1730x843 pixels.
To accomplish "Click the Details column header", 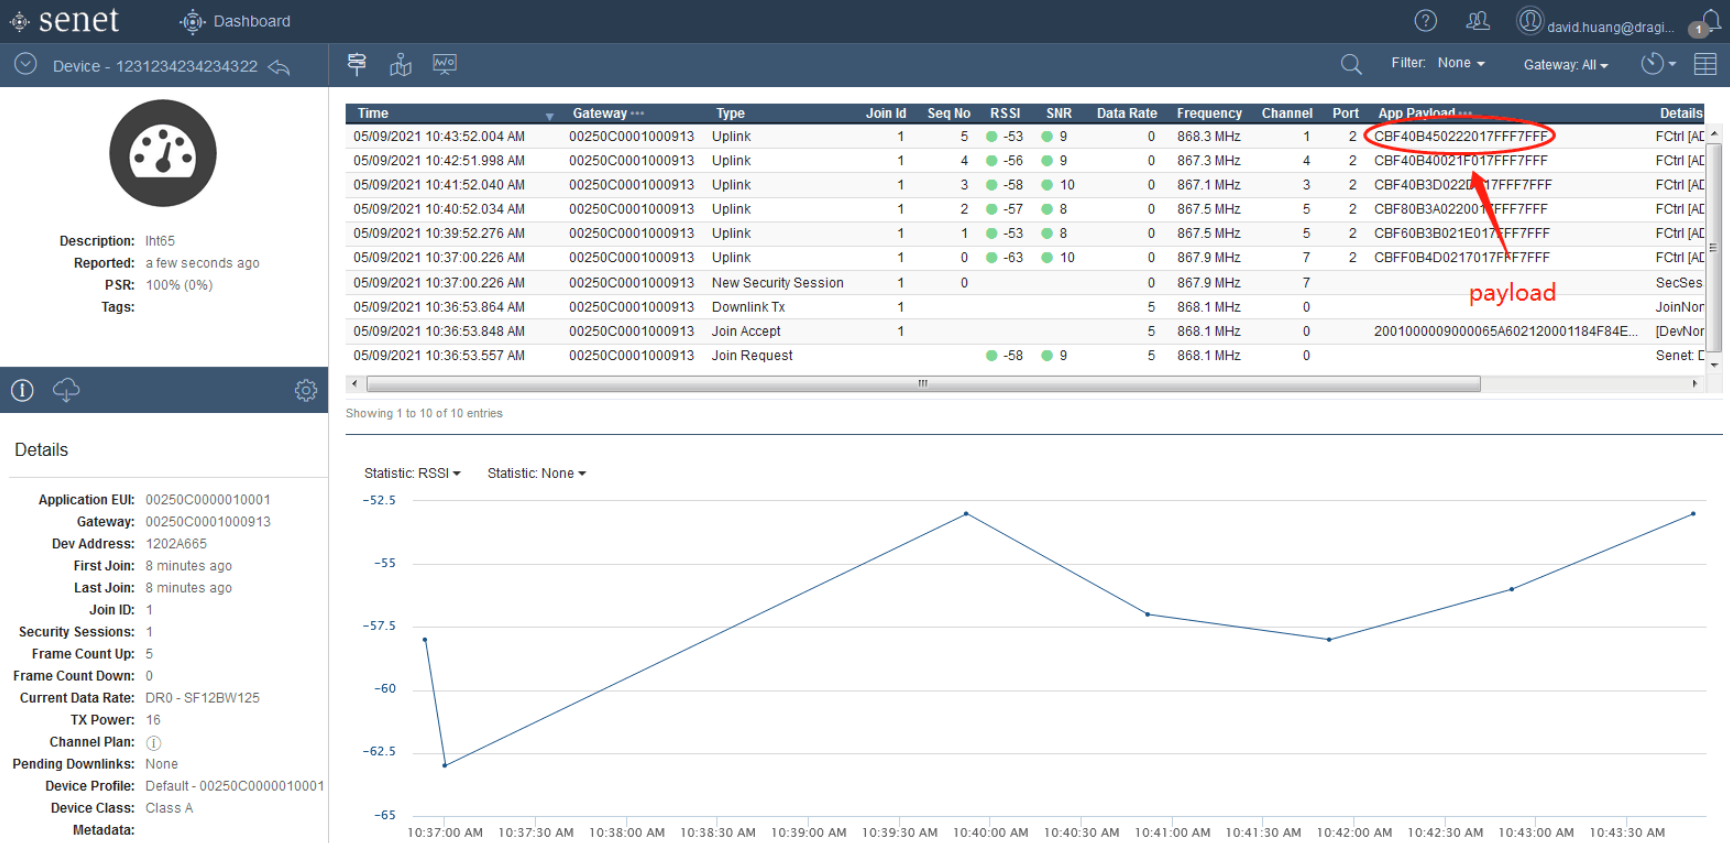I will click(1681, 113).
